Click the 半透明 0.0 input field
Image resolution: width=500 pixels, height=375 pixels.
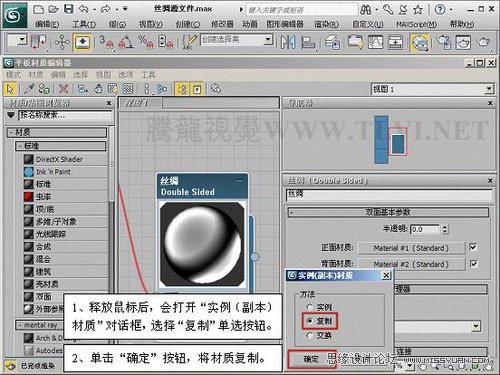[425, 229]
